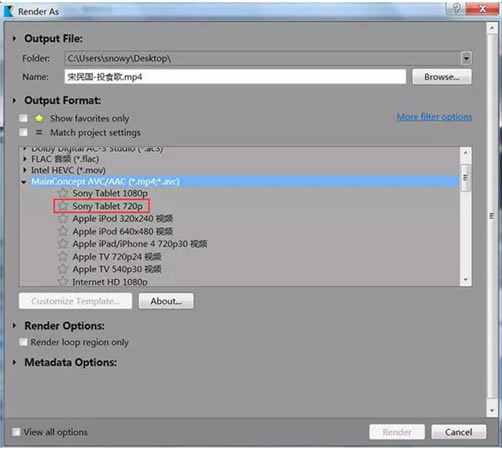
Task: Select Sony Tablet 1080p template
Action: pos(110,193)
